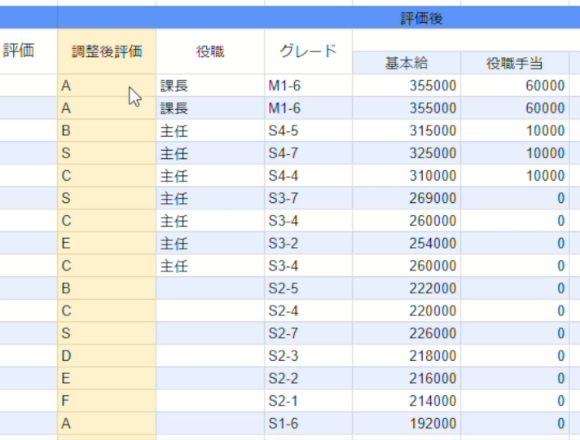Image resolution: width=580 pixels, height=440 pixels.
Task: Select the グレード header cell
Action: (x=308, y=51)
